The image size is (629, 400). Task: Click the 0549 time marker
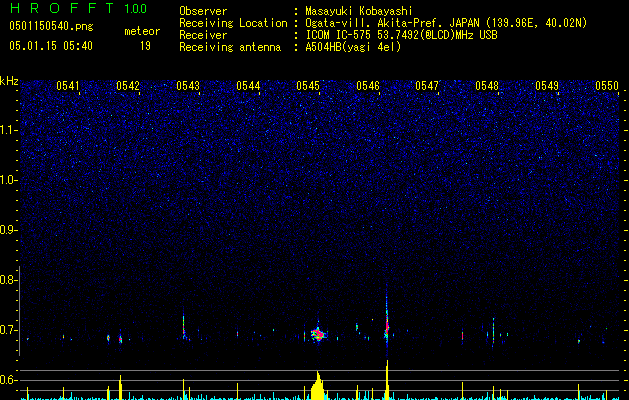click(547, 85)
